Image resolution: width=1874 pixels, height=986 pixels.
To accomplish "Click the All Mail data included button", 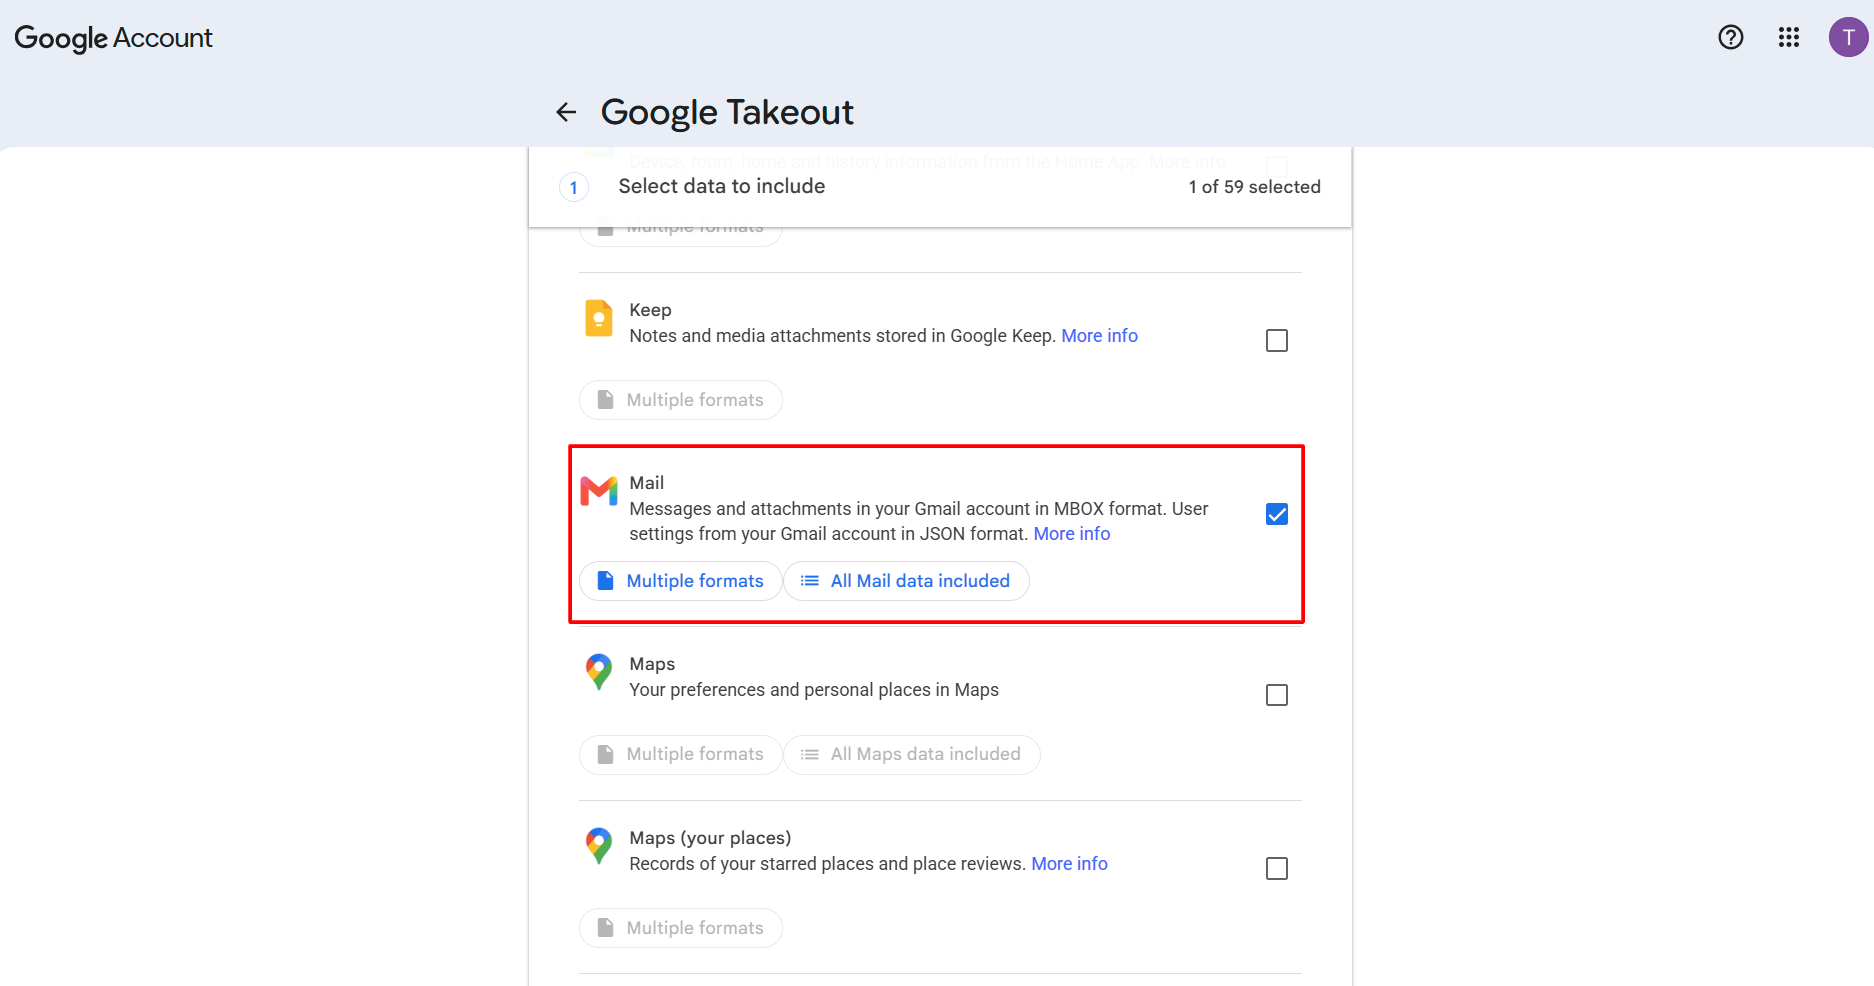I will tap(906, 581).
